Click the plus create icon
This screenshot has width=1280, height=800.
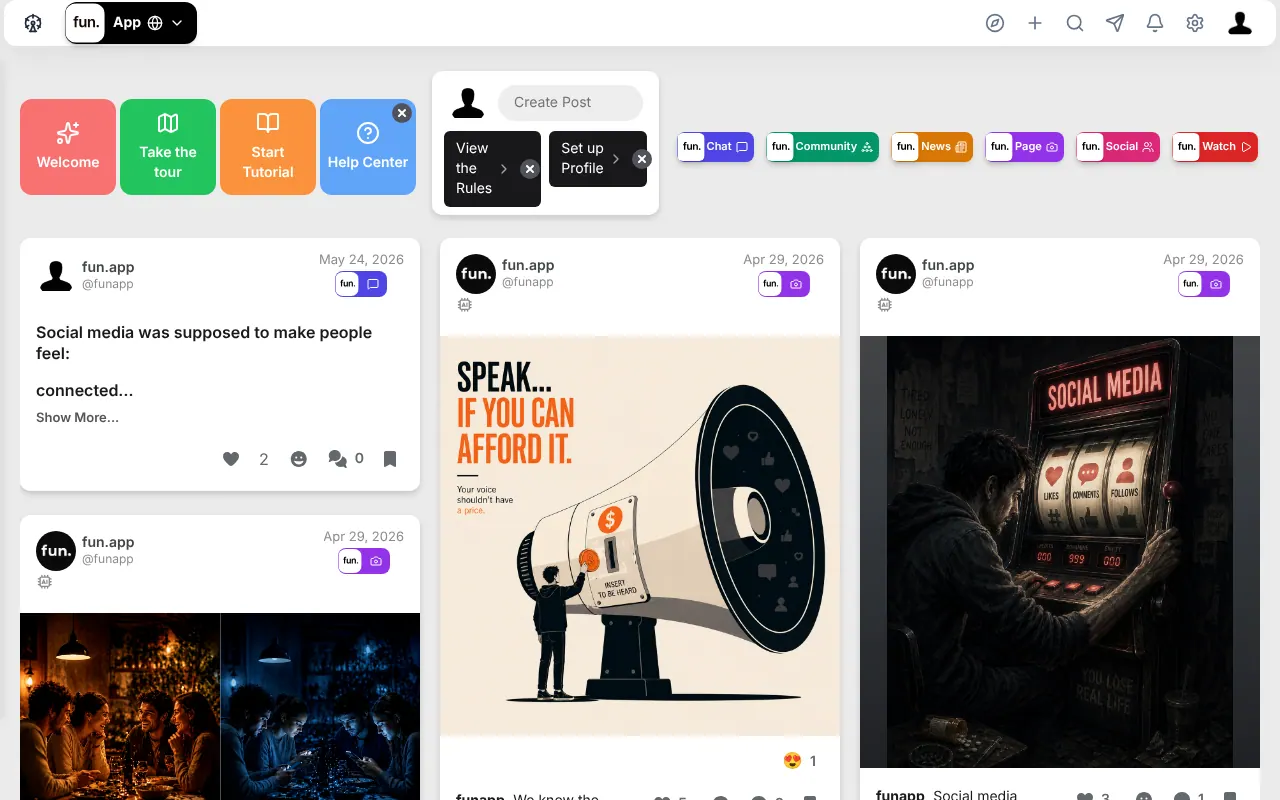pyautogui.click(x=1035, y=23)
